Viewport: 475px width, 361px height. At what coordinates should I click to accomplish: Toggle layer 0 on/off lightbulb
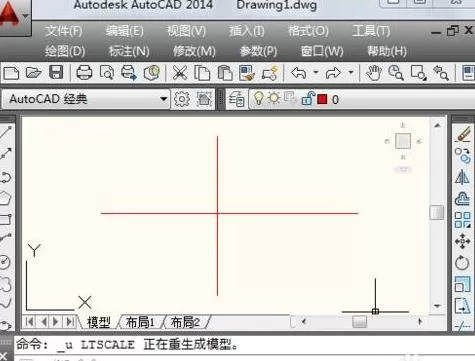258,99
